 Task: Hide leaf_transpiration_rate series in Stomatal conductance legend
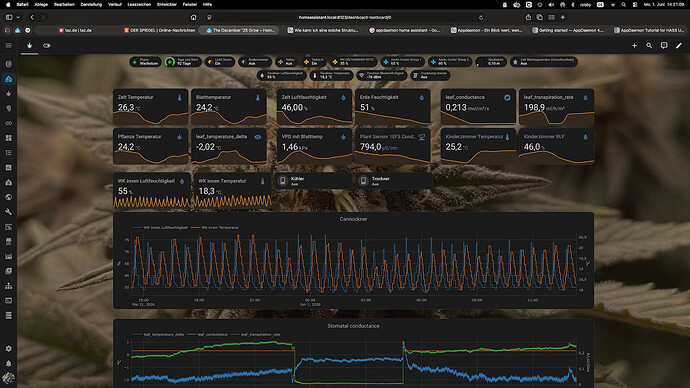256,334
